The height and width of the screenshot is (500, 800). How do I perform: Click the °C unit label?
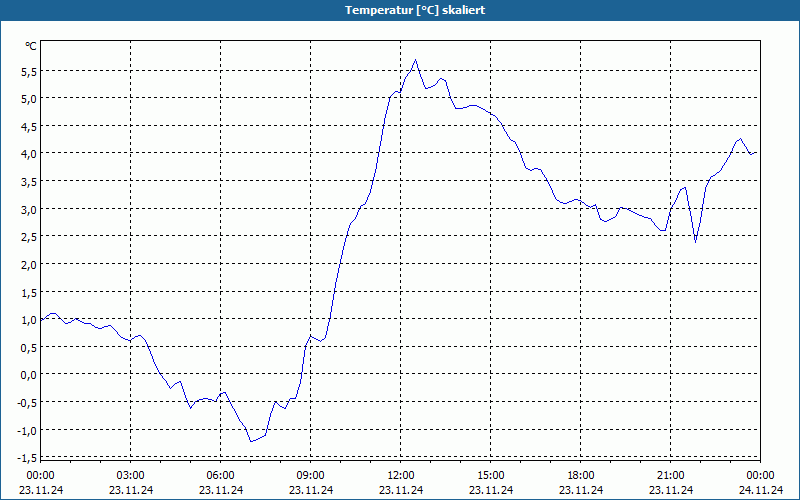click(31, 46)
